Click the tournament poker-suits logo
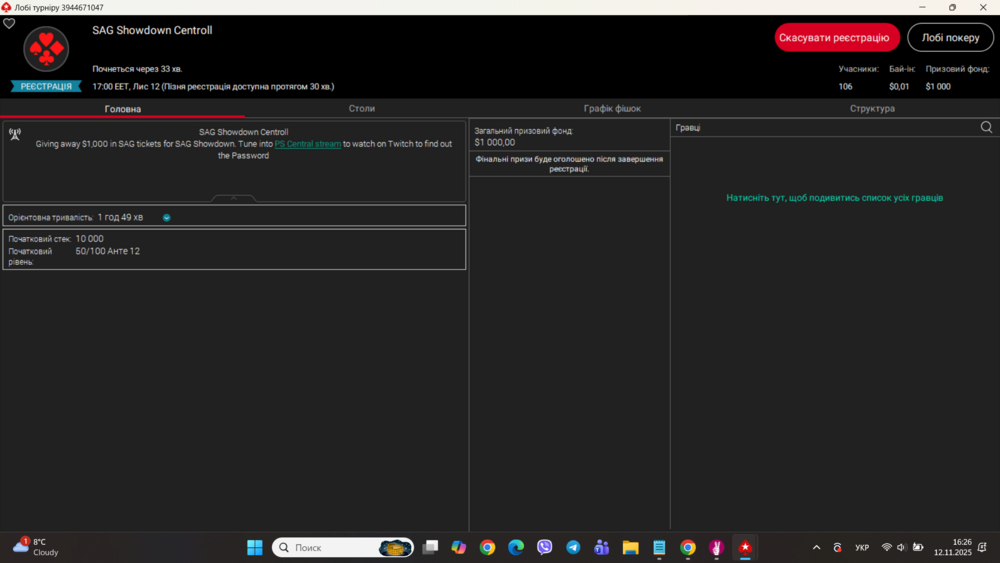 (x=46, y=49)
